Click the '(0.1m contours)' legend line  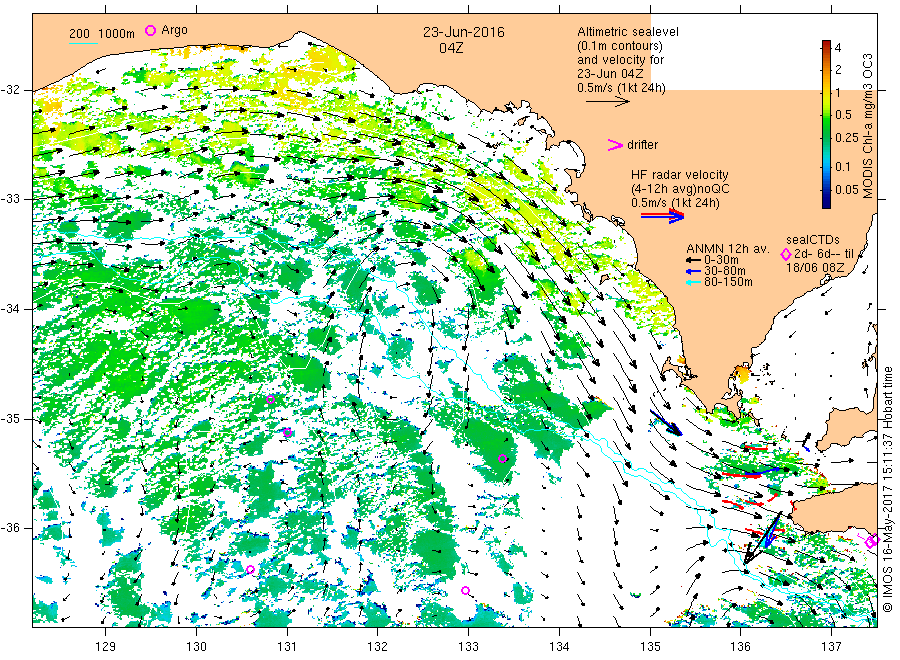tap(620, 46)
